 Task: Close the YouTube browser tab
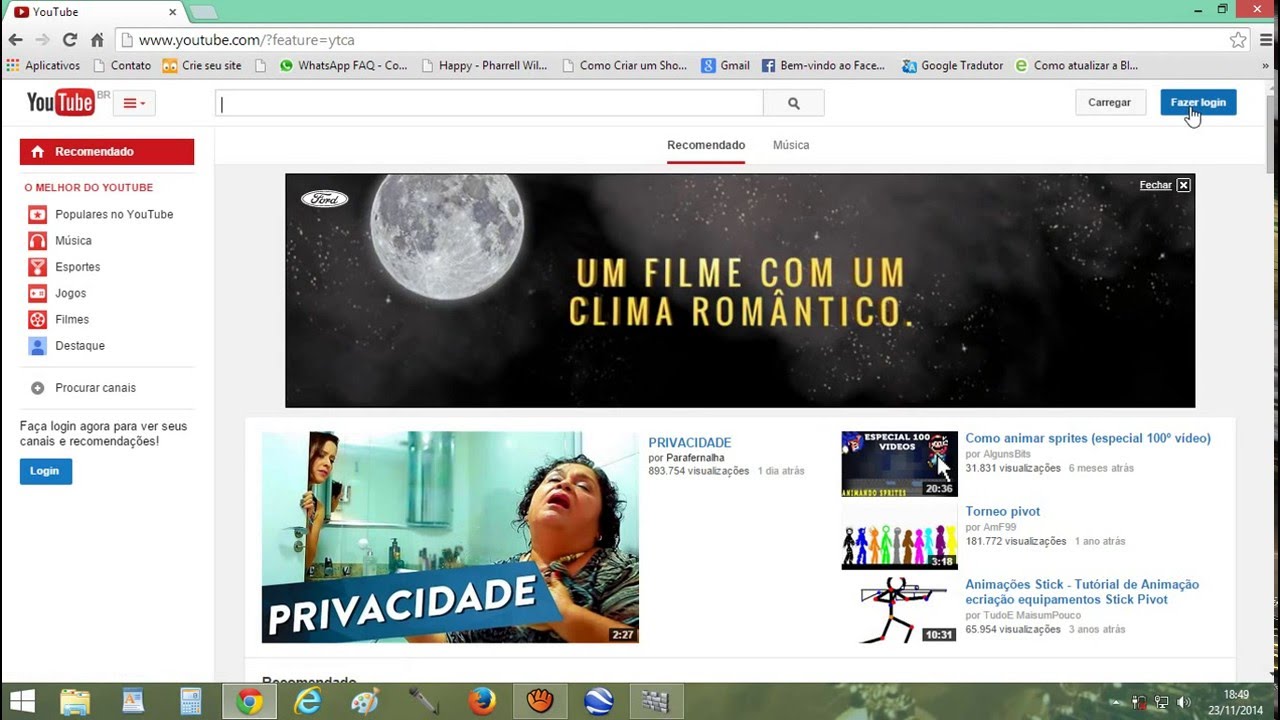pos(172,12)
